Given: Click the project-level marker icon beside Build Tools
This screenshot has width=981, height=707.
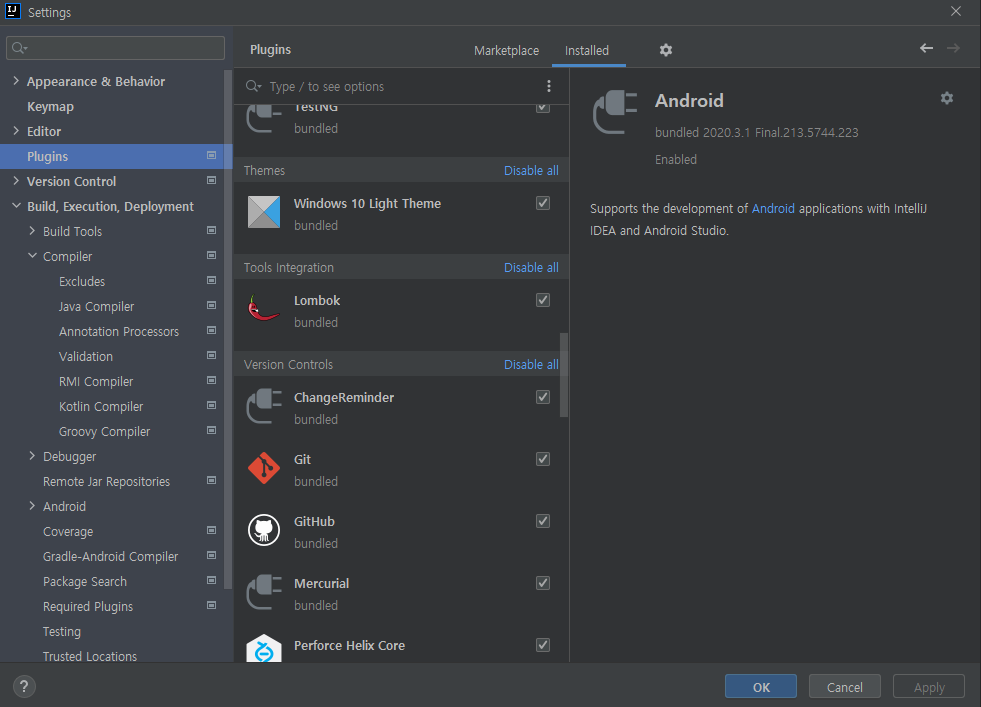Looking at the screenshot, I should click(211, 230).
